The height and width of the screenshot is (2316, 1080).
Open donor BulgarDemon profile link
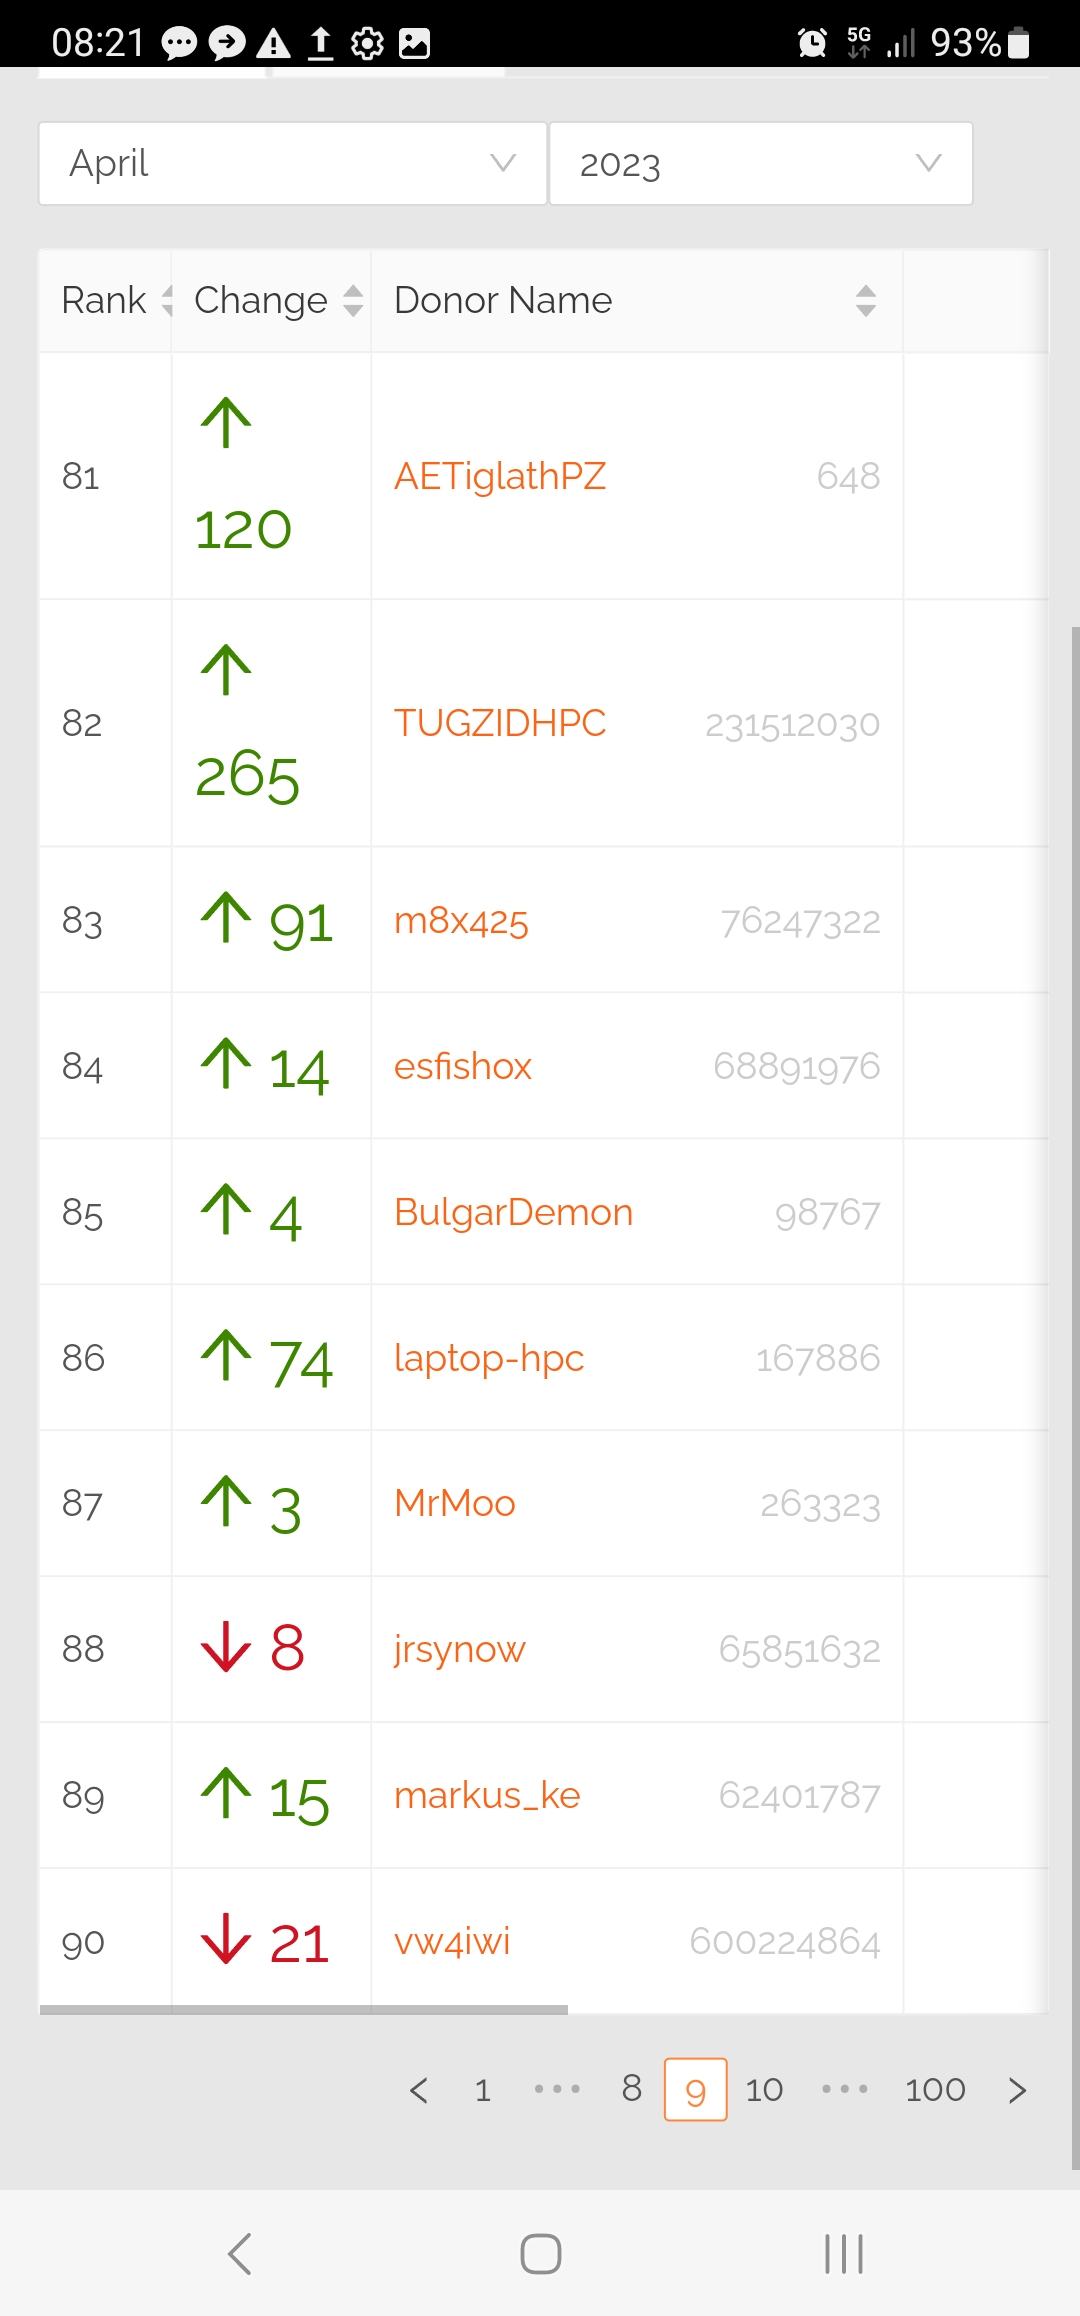click(x=513, y=1212)
